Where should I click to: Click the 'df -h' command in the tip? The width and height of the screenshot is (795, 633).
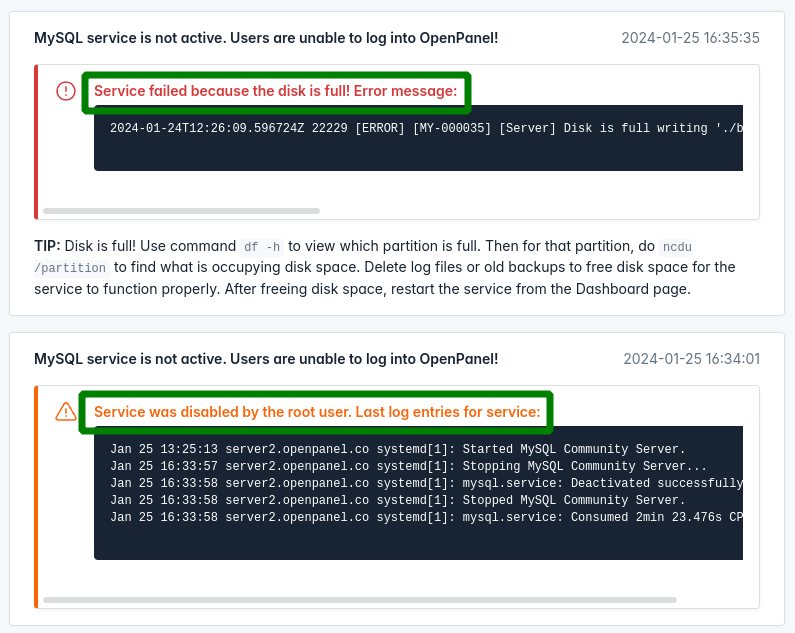[x=263, y=246]
